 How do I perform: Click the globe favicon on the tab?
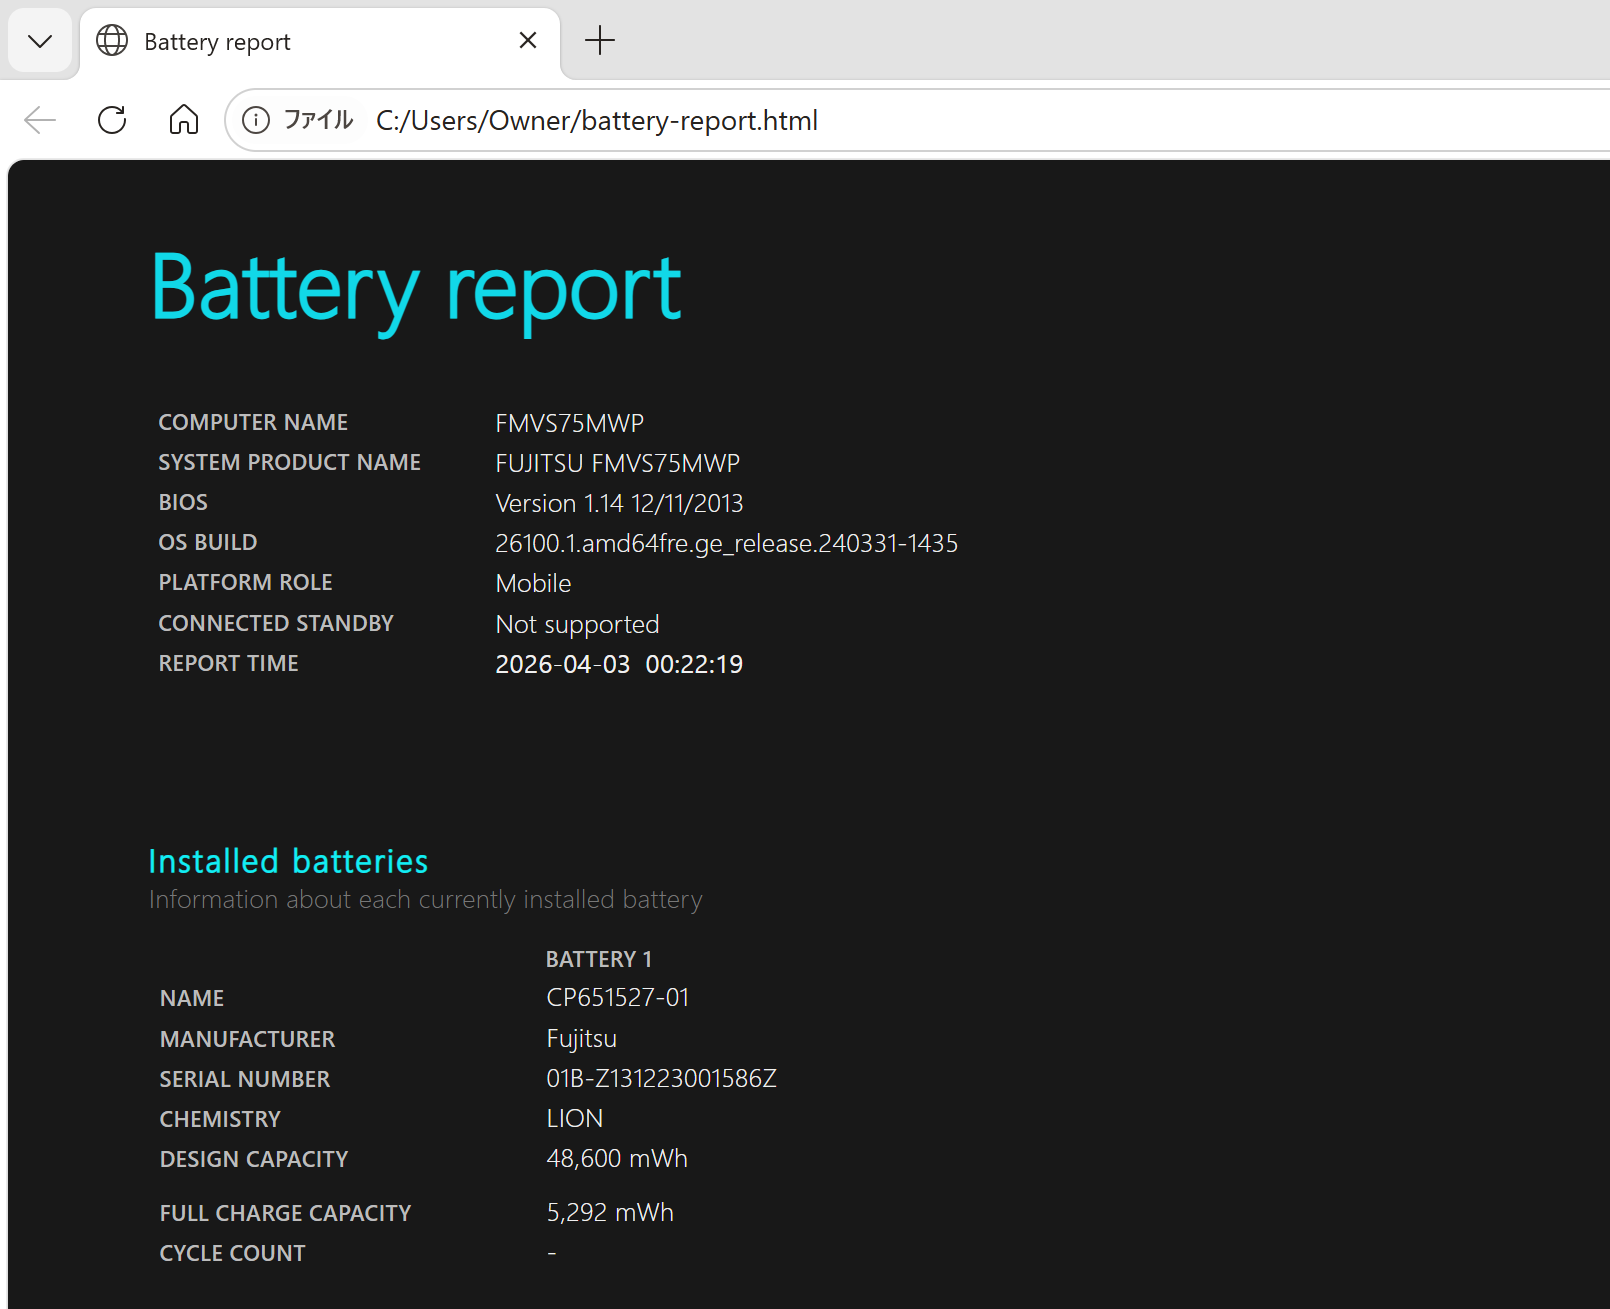click(x=112, y=41)
